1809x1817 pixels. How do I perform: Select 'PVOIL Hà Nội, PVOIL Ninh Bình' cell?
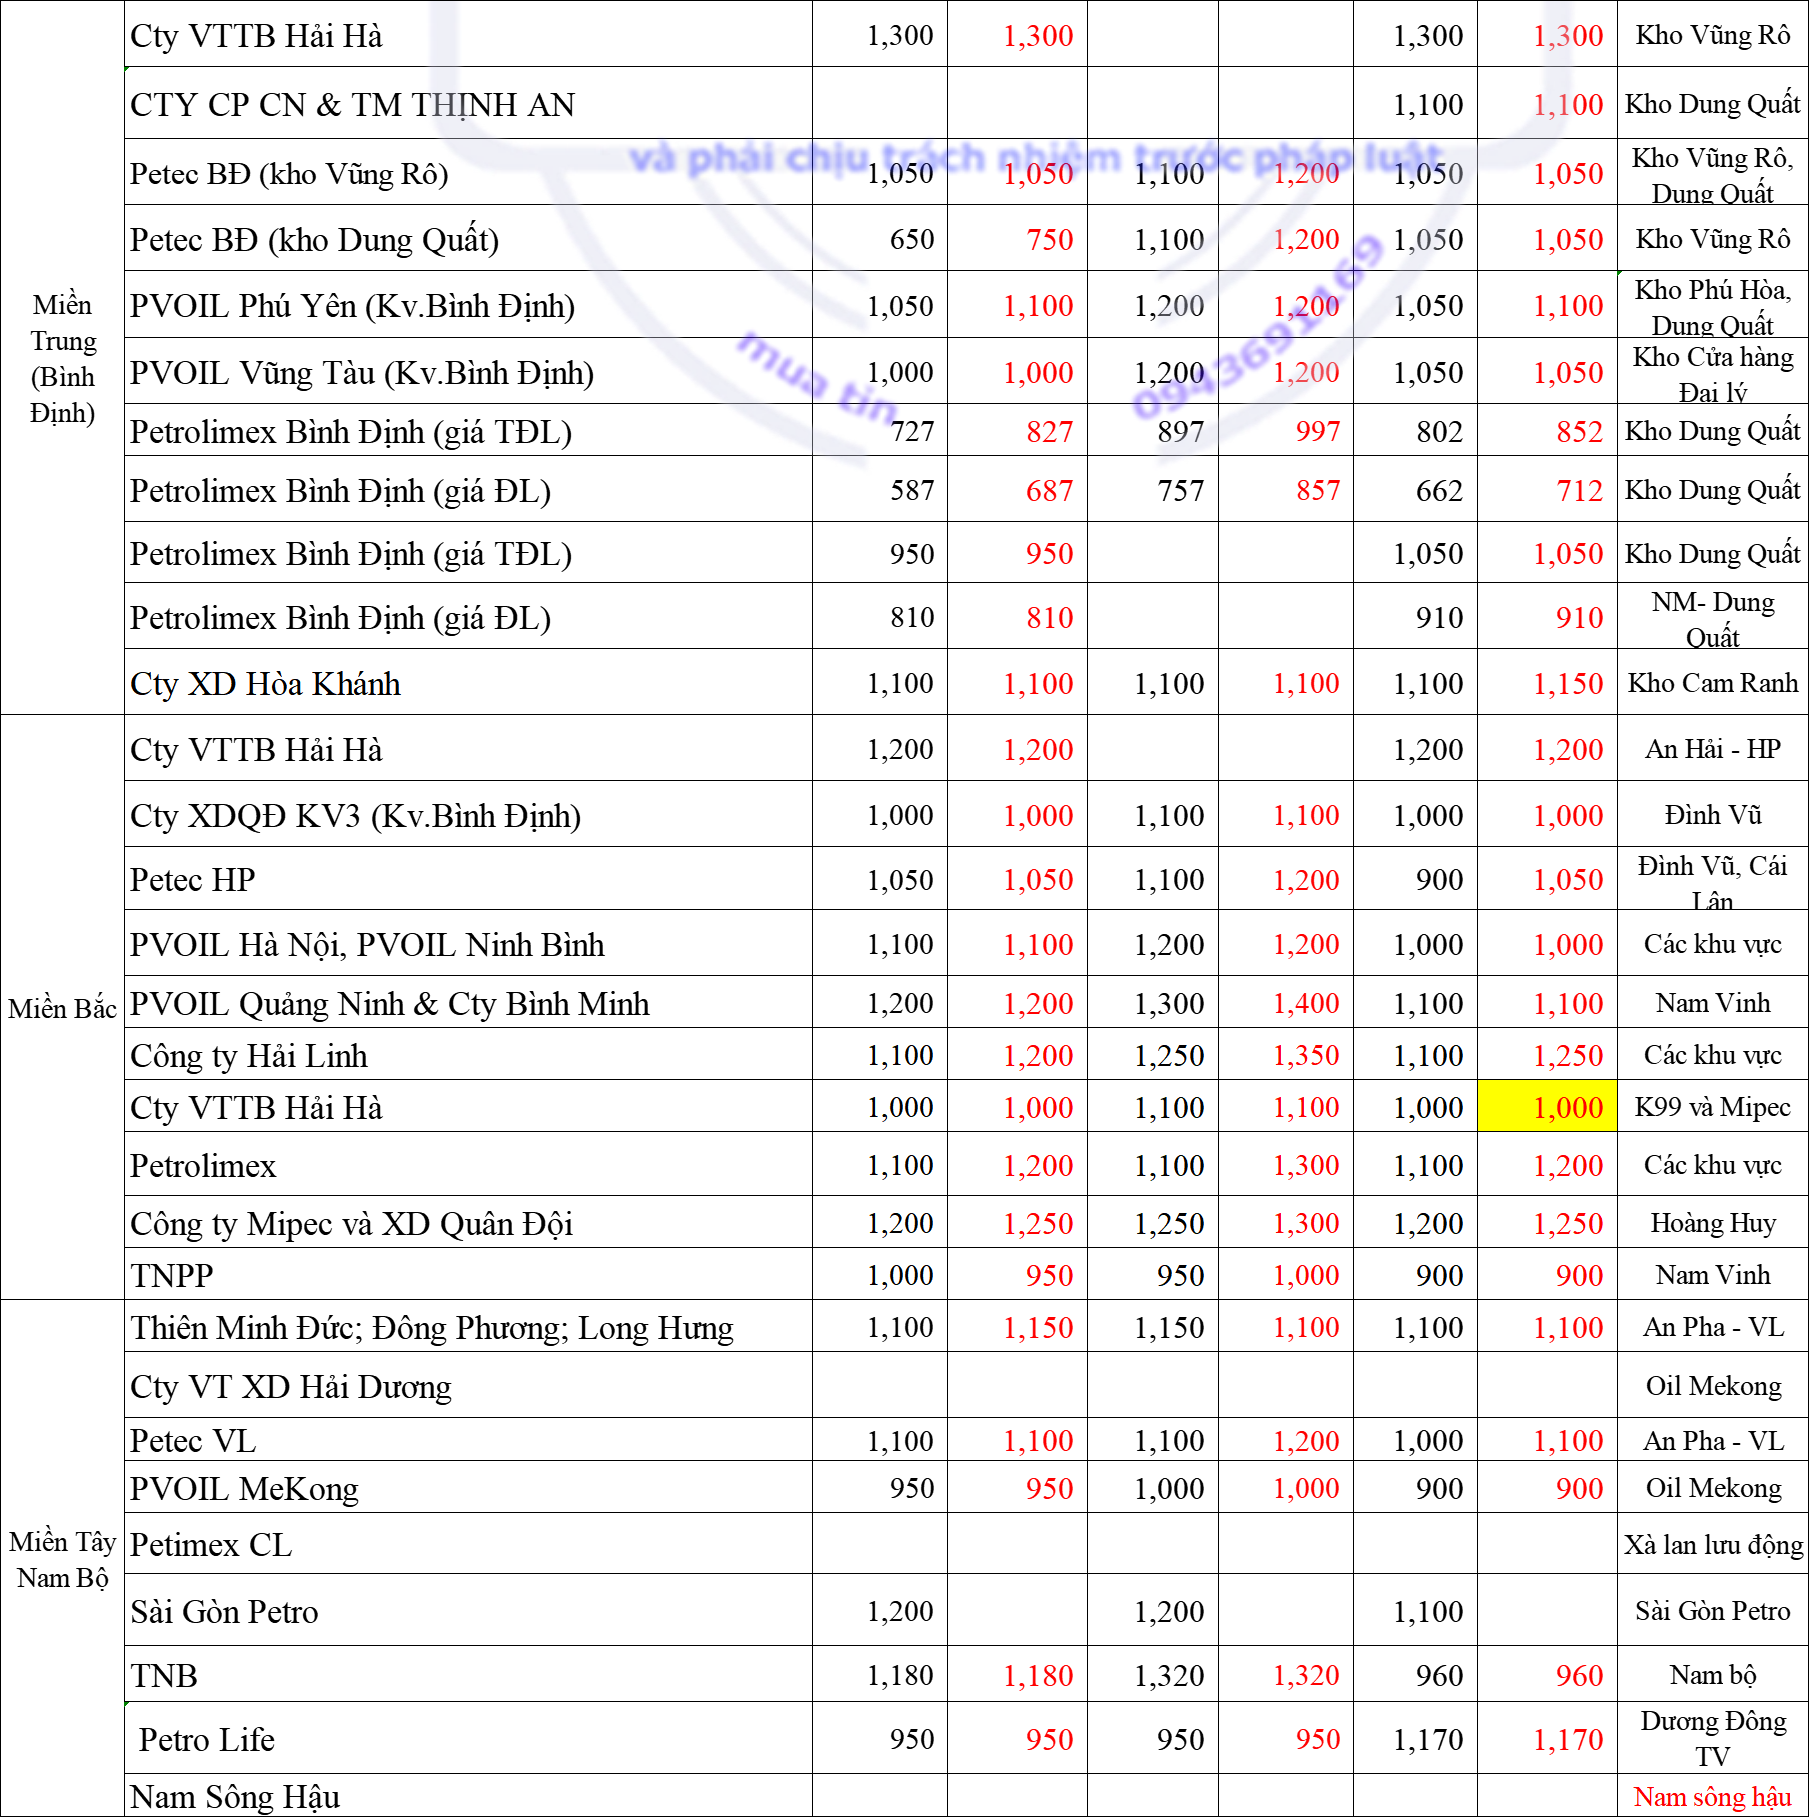tap(468, 944)
